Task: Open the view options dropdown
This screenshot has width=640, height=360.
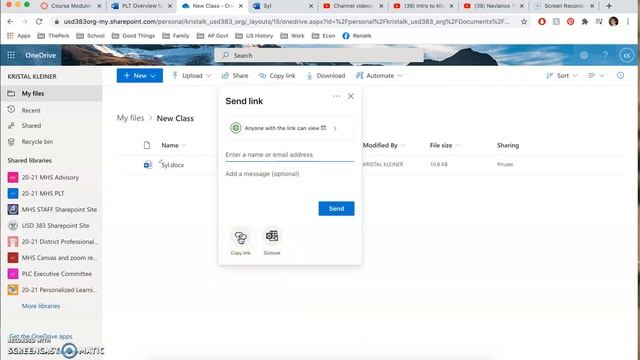Action: [596, 76]
